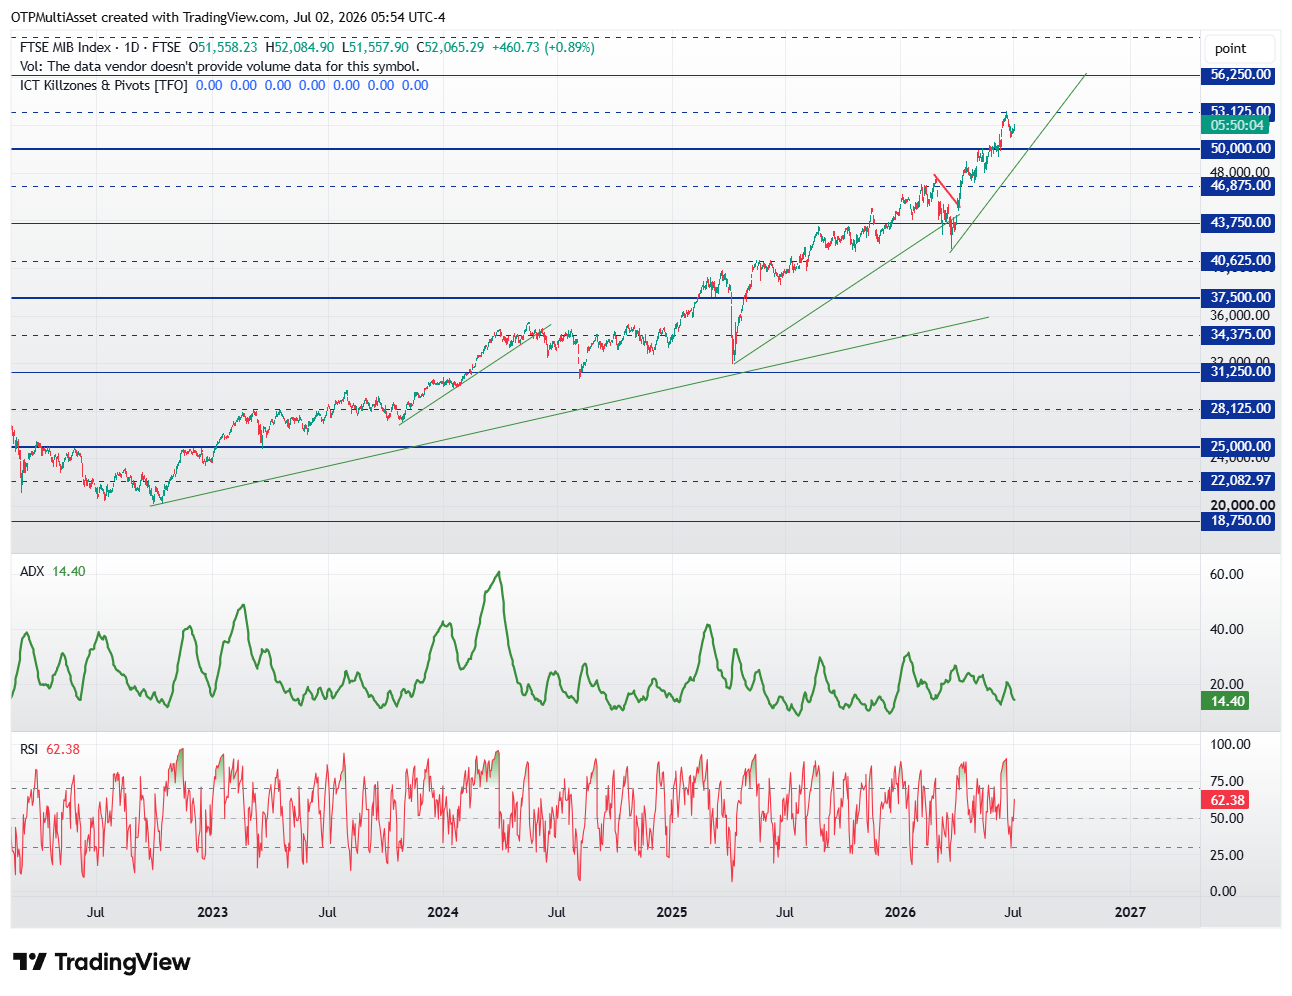
Task: Click the +460.73 (+0.89%) change value
Action: point(543,47)
